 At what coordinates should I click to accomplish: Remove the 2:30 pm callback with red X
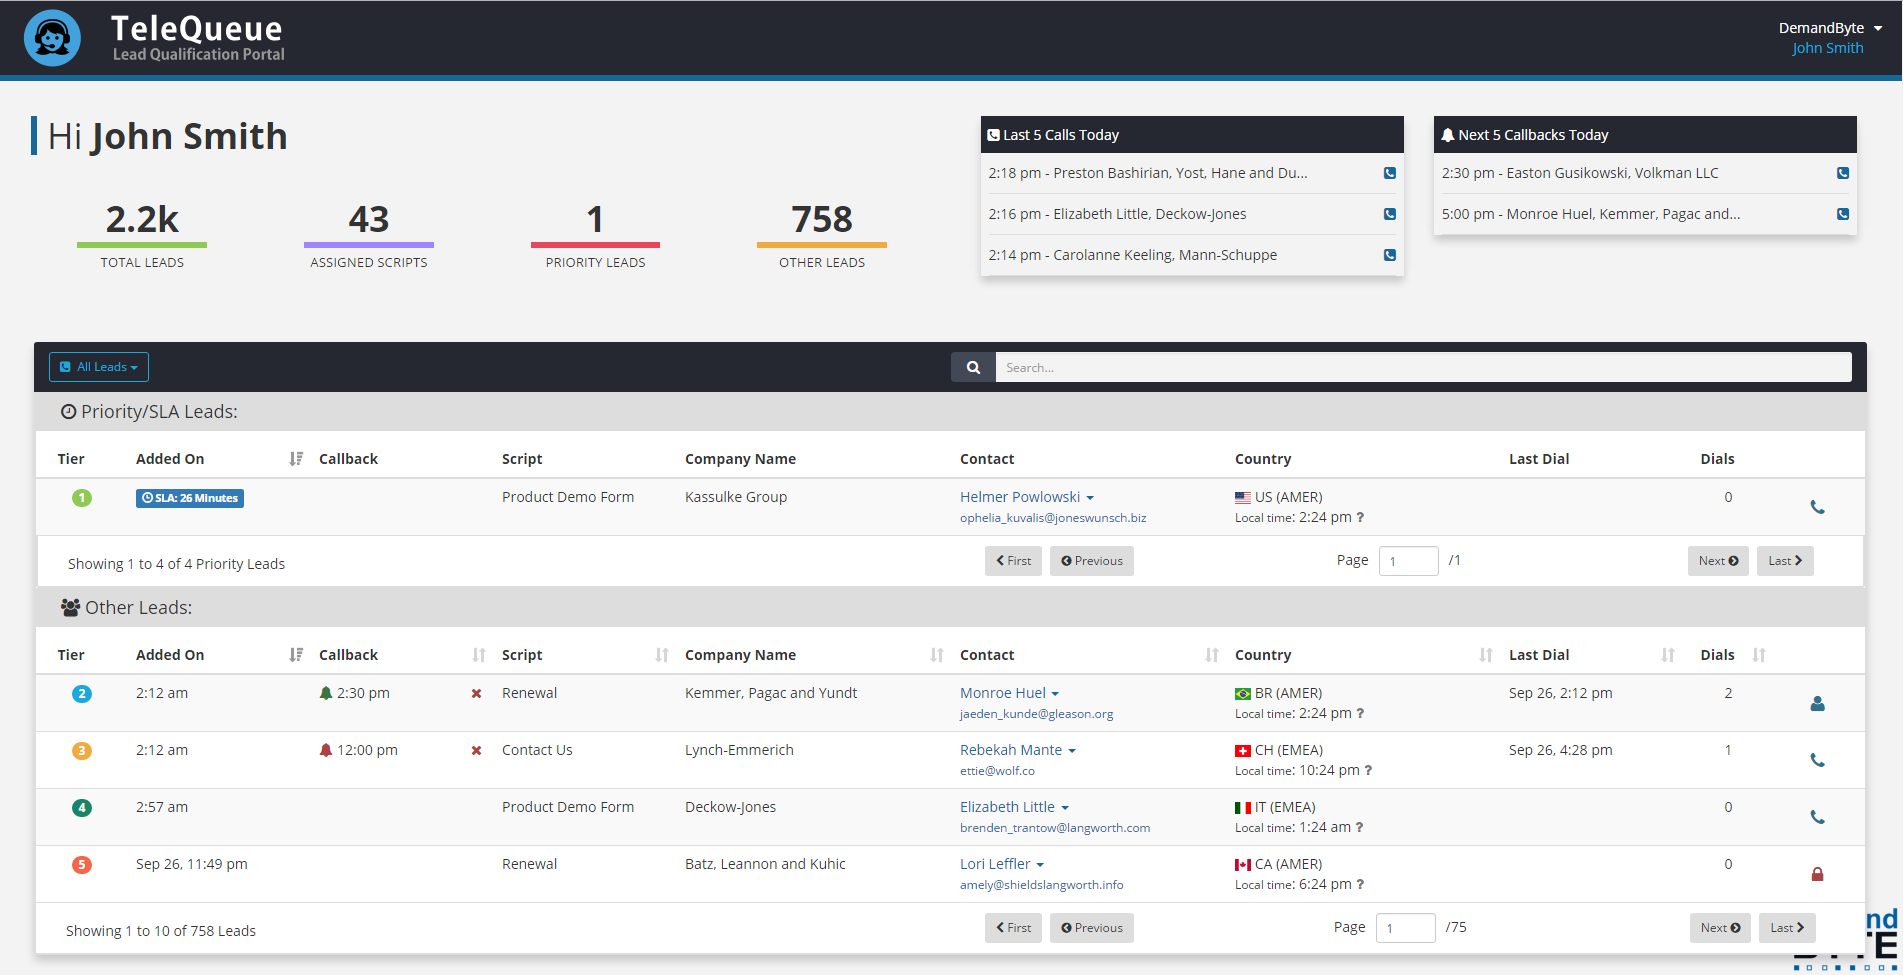pyautogui.click(x=476, y=694)
